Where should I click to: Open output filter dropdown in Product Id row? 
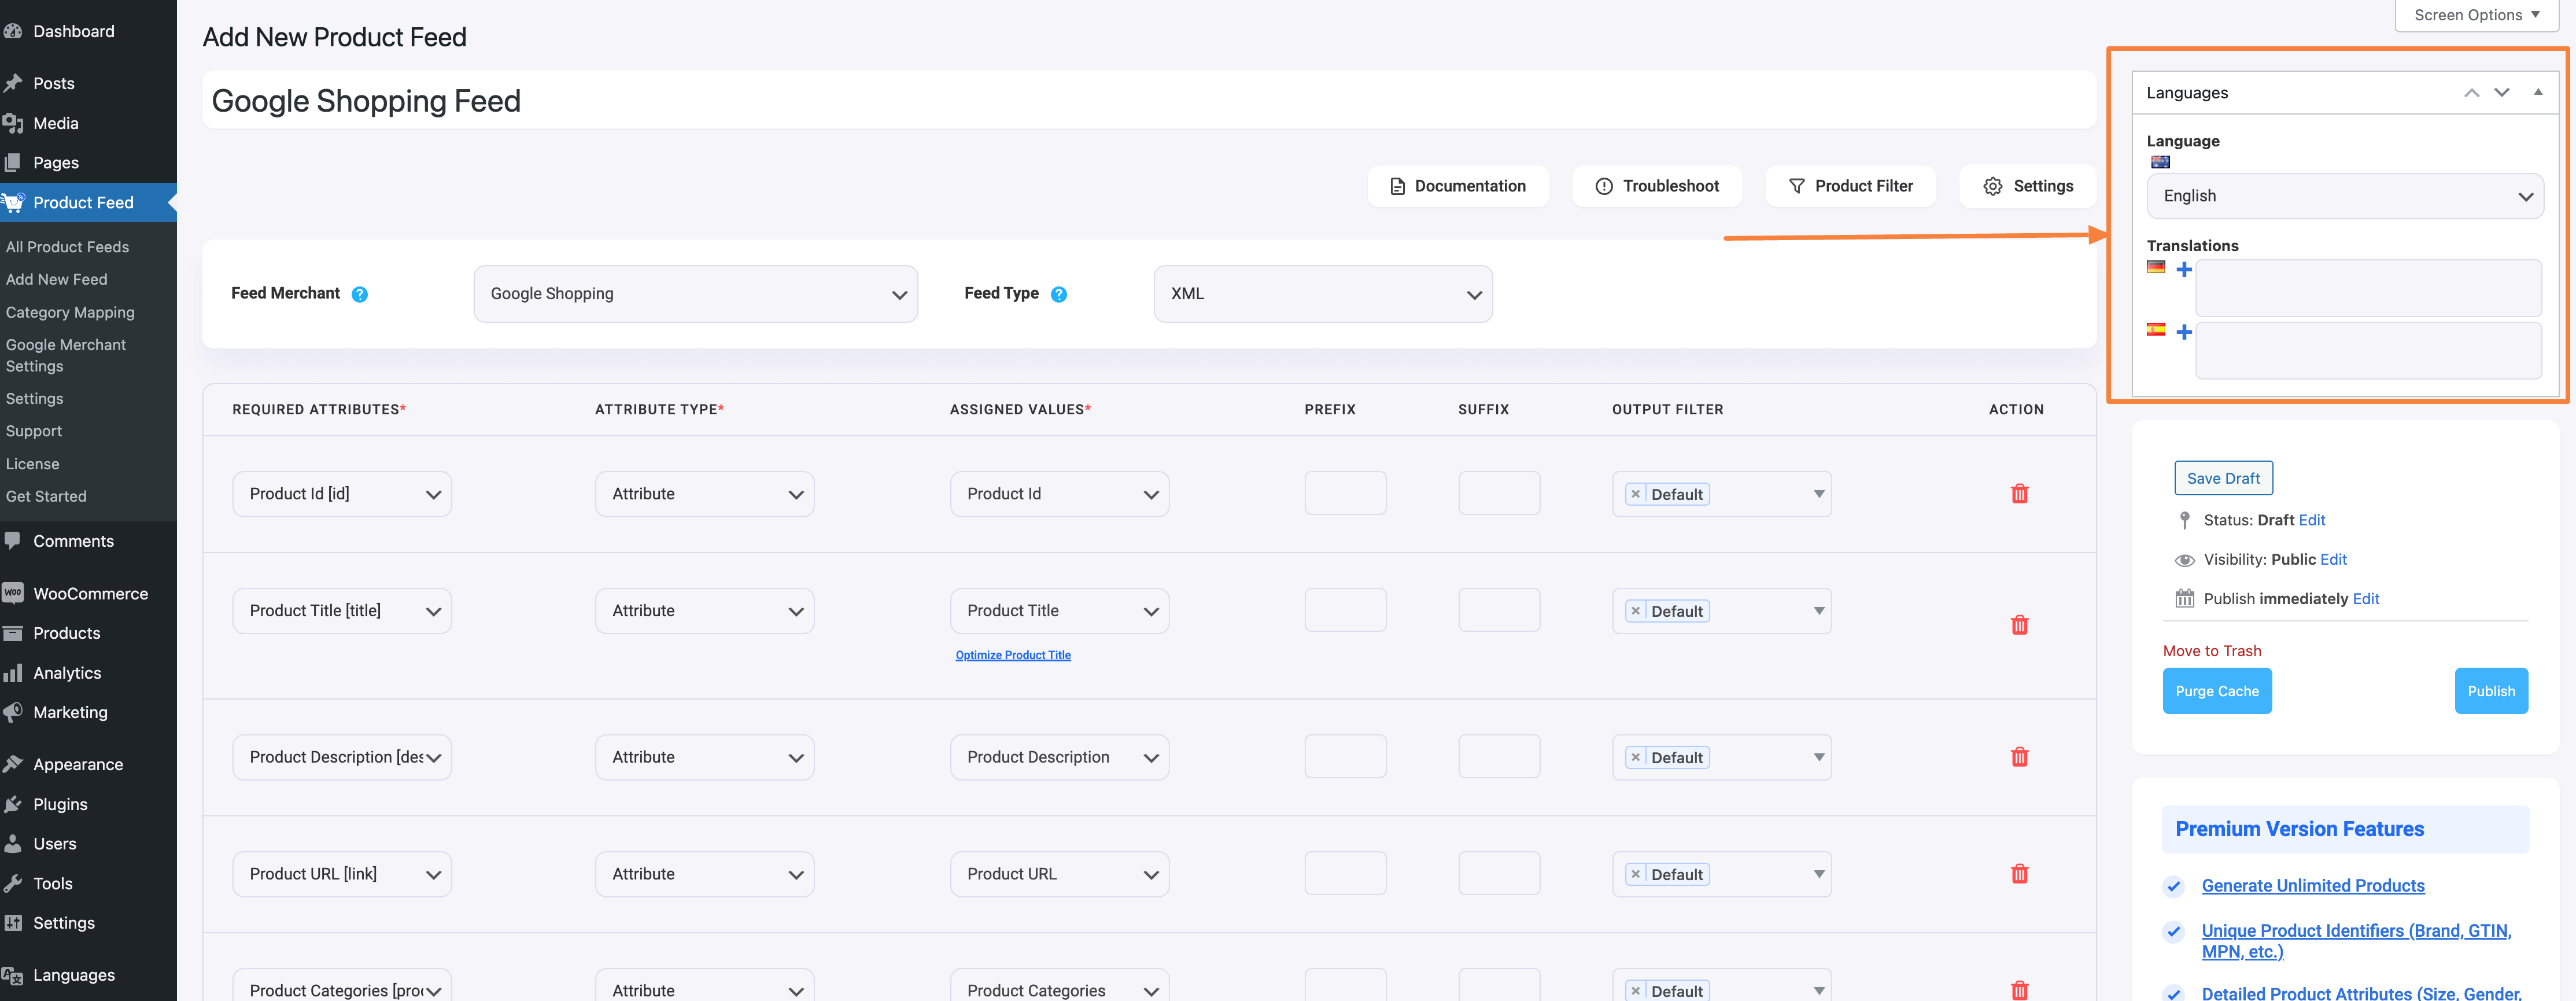1721,494
